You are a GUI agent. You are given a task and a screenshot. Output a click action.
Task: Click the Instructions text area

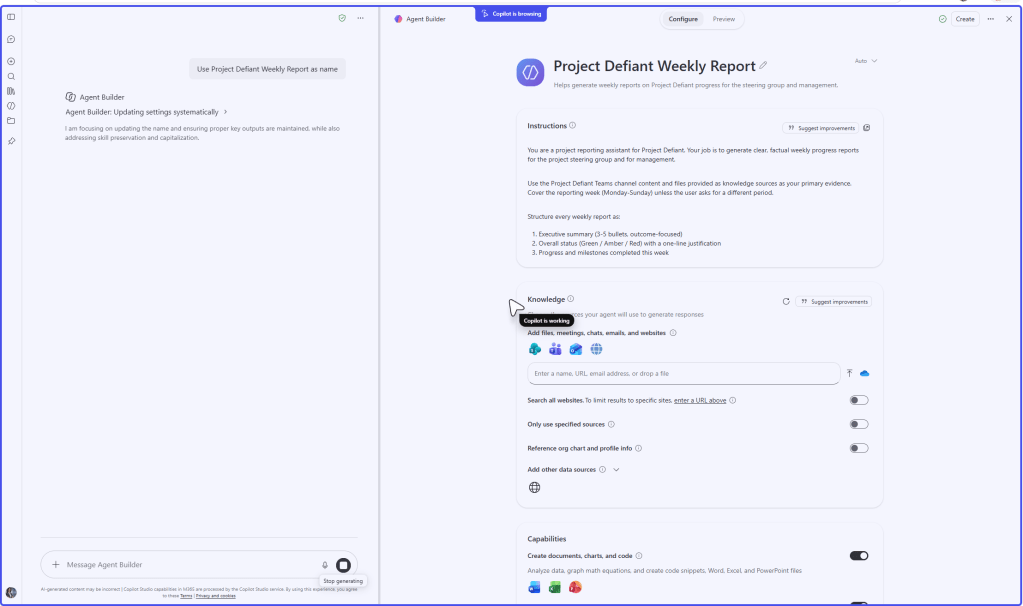click(699, 201)
